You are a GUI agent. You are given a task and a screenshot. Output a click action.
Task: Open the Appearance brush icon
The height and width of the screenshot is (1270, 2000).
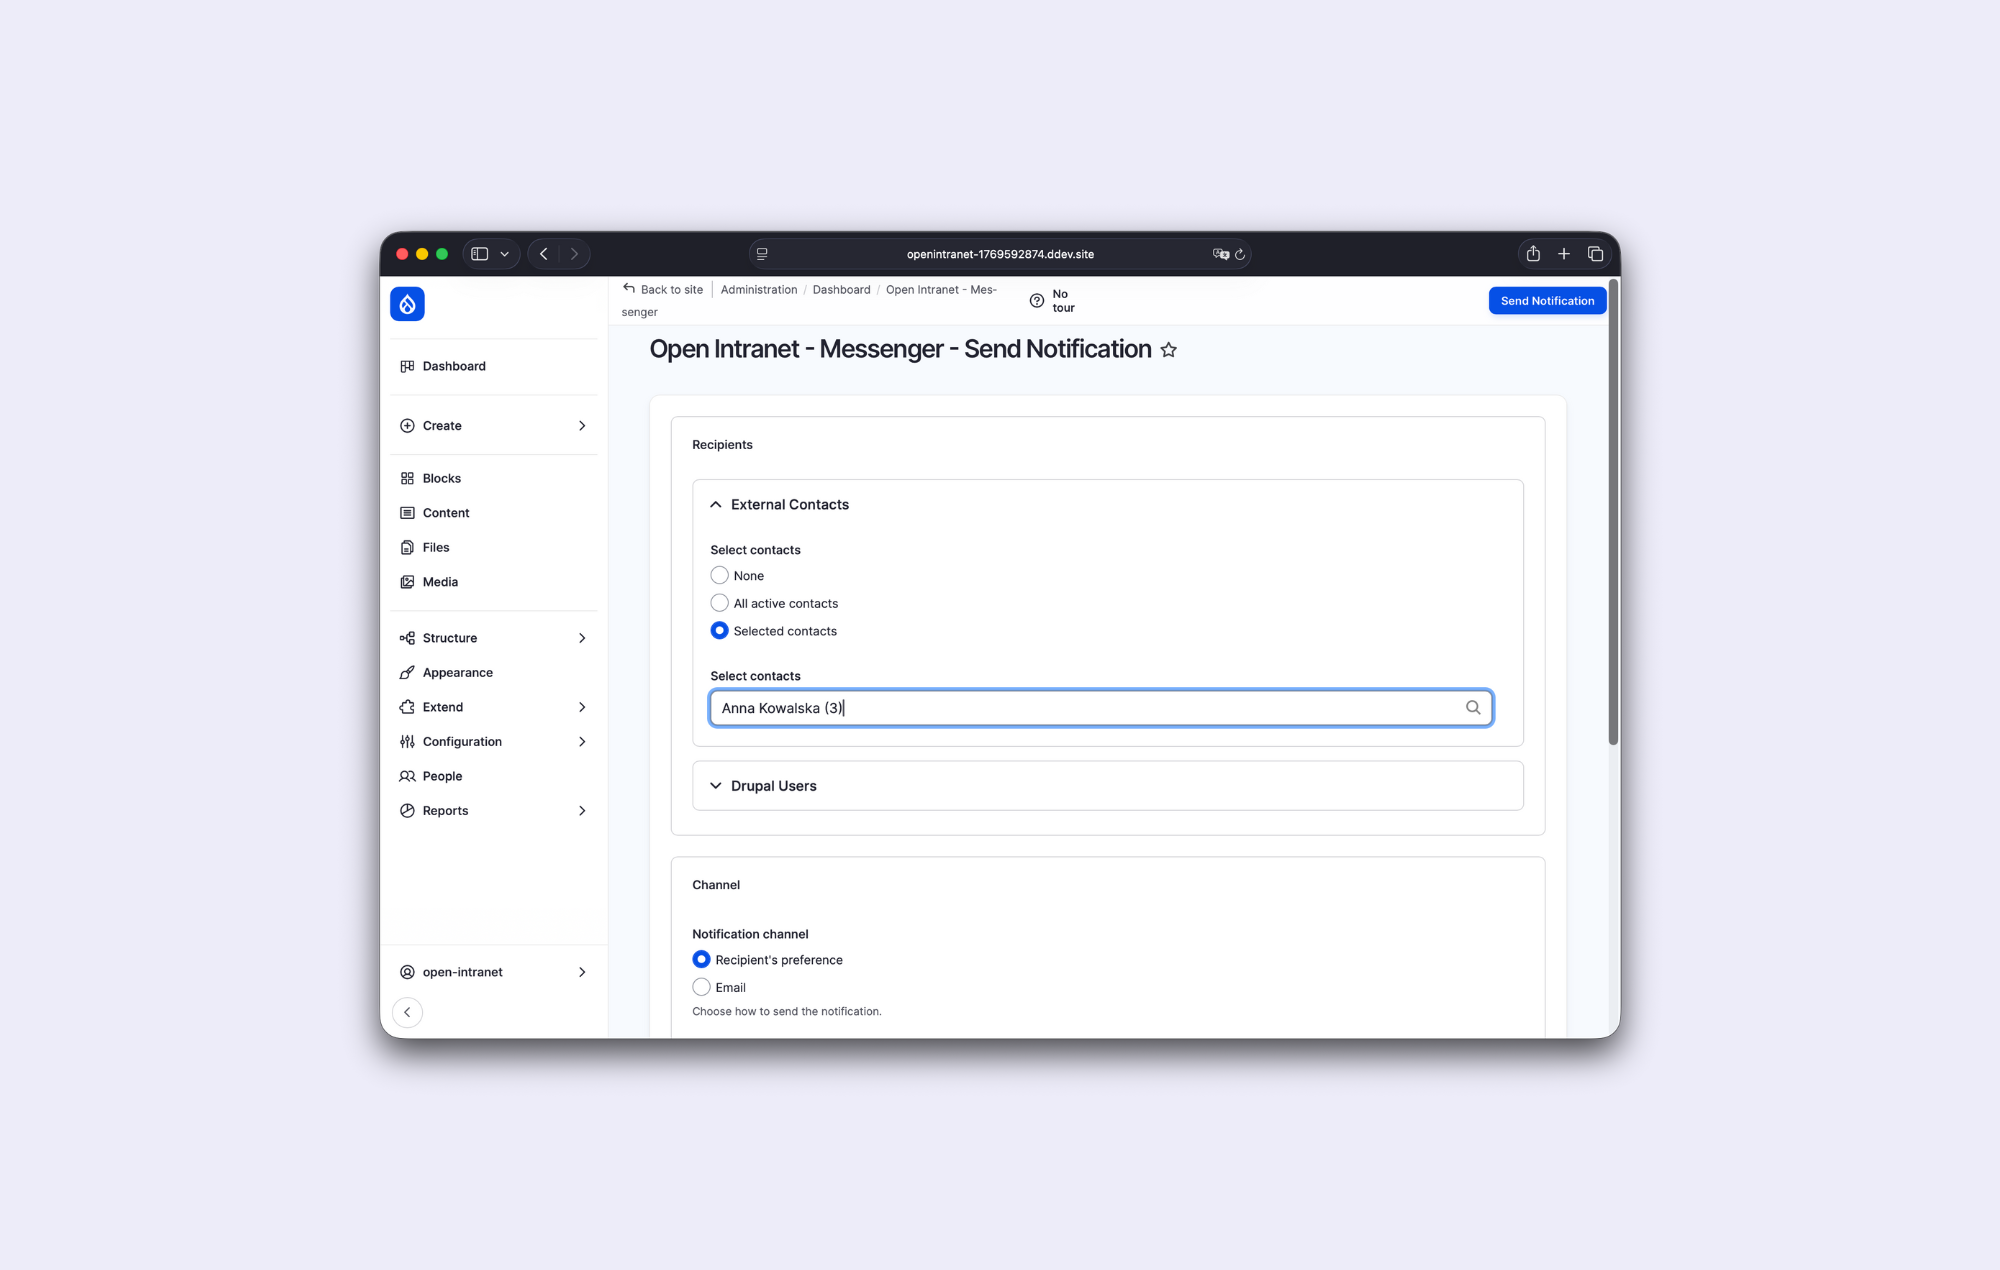[407, 672]
